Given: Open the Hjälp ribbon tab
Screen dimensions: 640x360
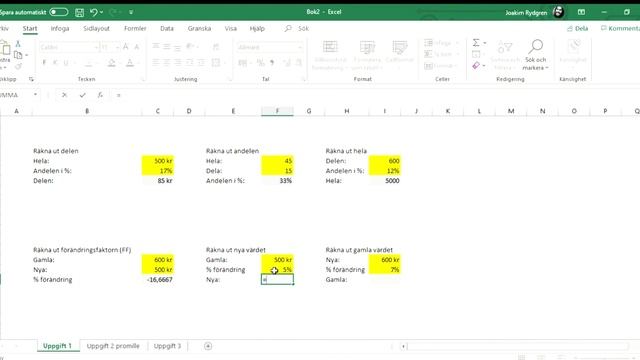Looking at the screenshot, I should tap(257, 29).
